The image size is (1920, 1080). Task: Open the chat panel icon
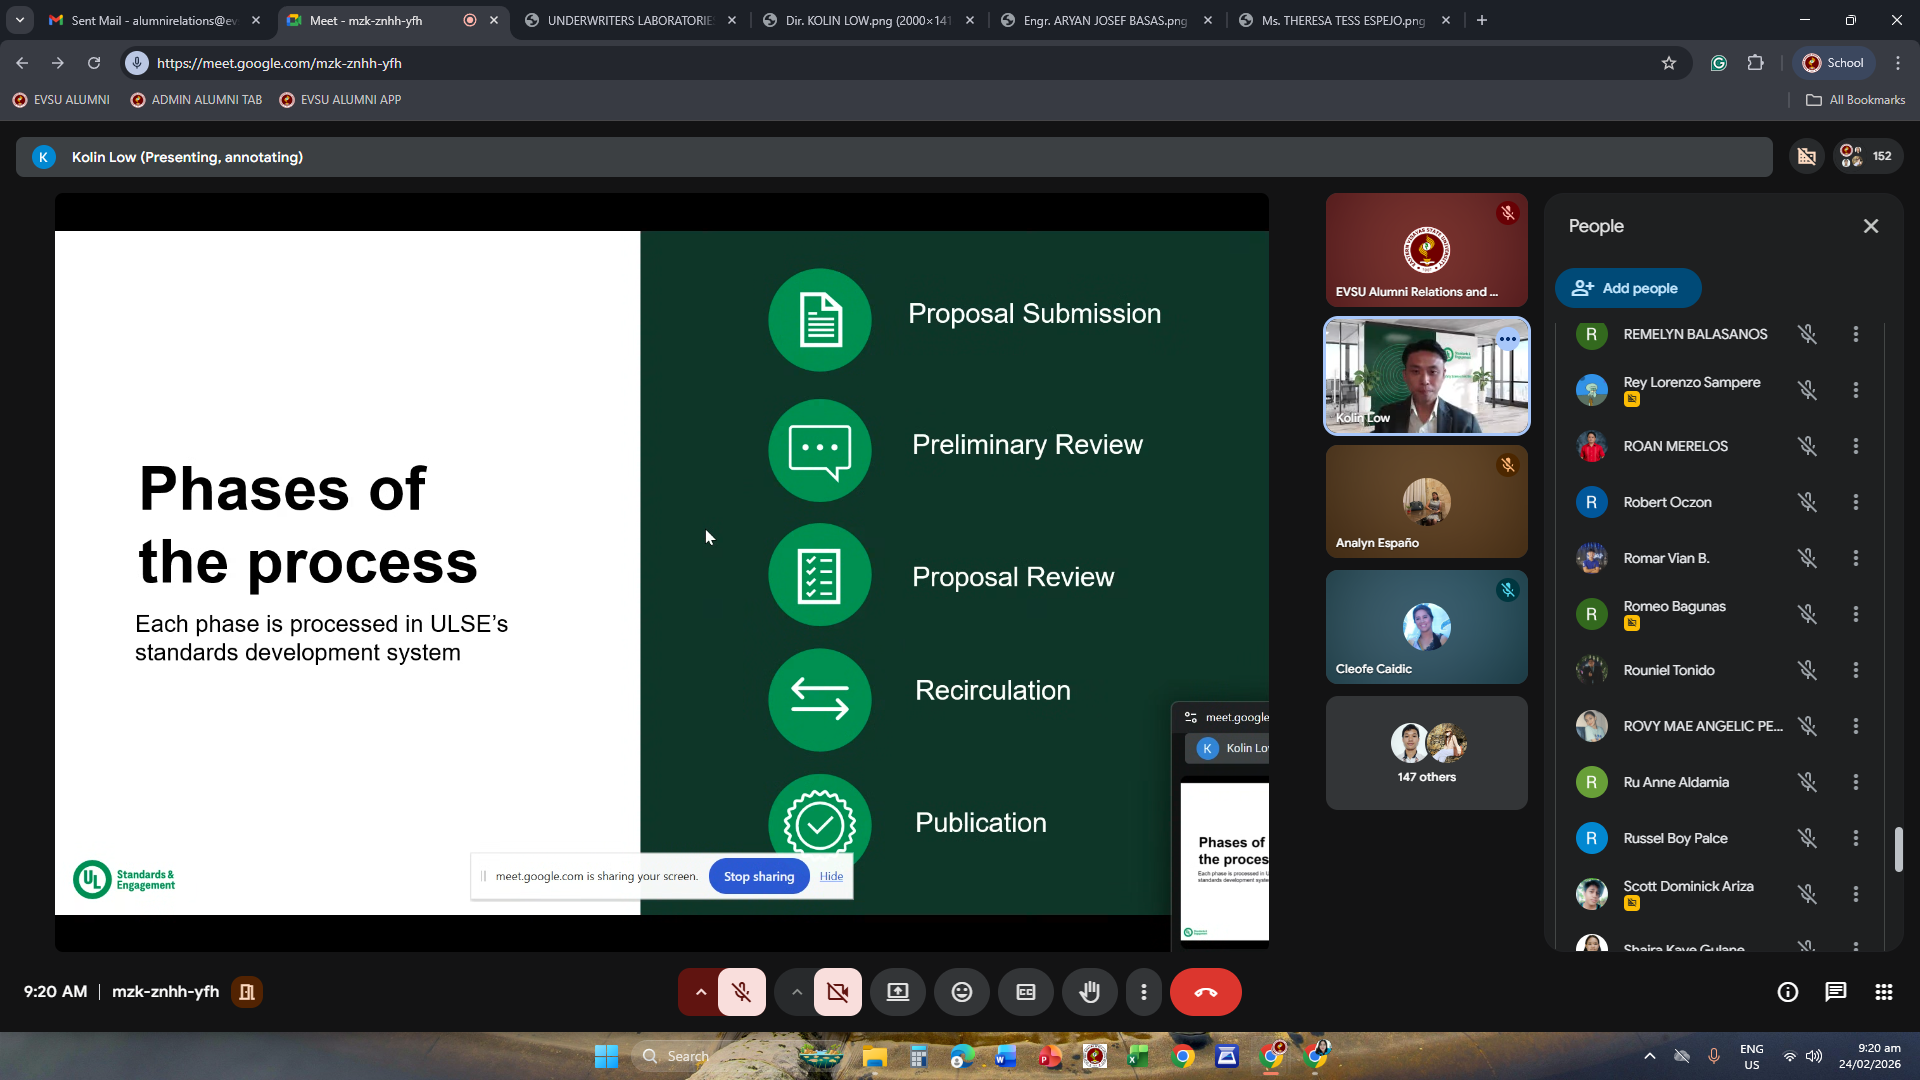coord(1835,992)
